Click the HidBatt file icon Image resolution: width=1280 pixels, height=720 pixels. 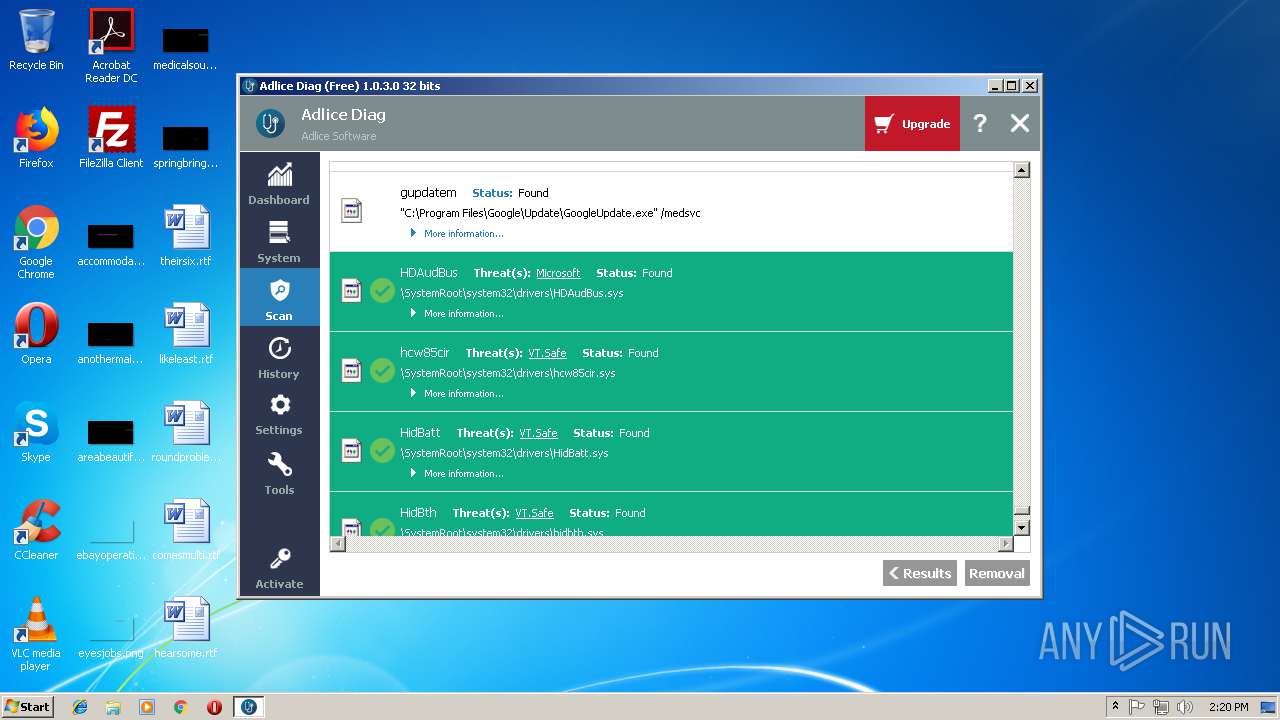(x=351, y=450)
